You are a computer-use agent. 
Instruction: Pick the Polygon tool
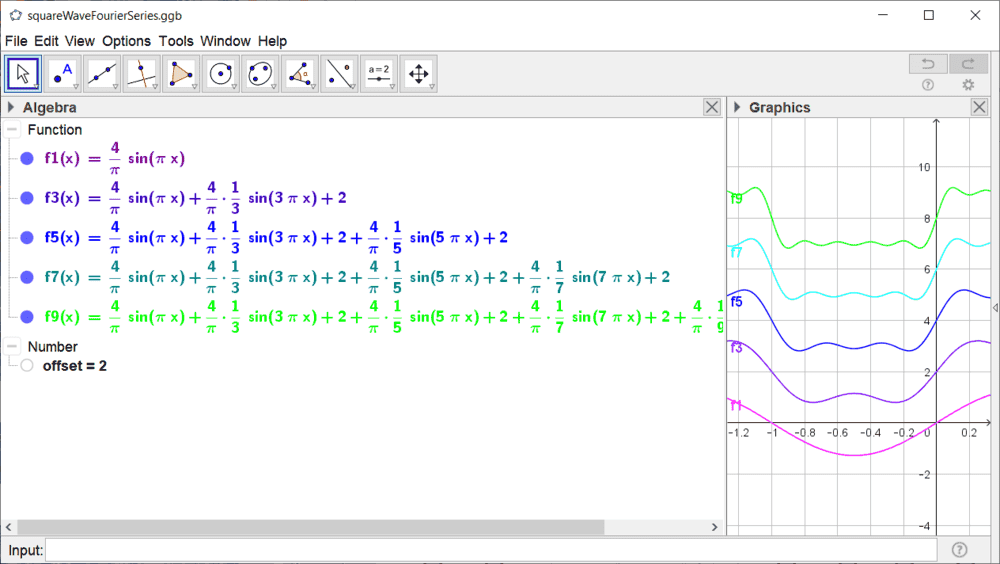click(x=181, y=74)
